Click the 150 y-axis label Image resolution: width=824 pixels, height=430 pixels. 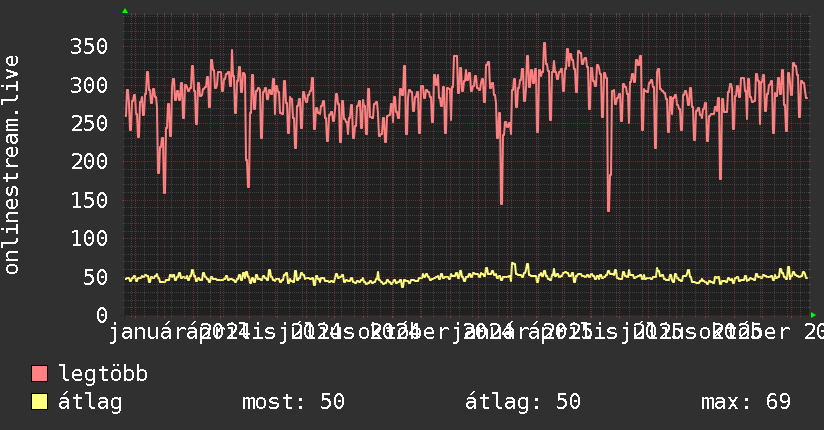coord(89,200)
